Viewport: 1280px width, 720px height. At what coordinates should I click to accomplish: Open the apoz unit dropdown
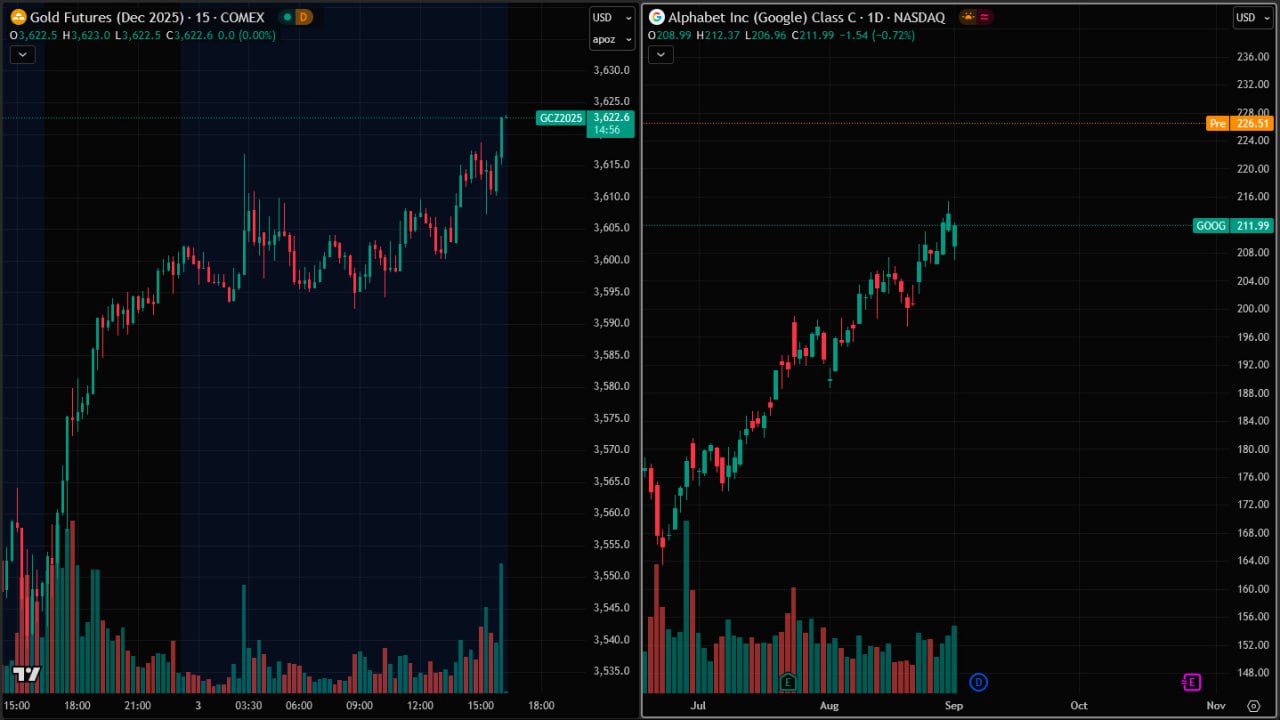(611, 40)
